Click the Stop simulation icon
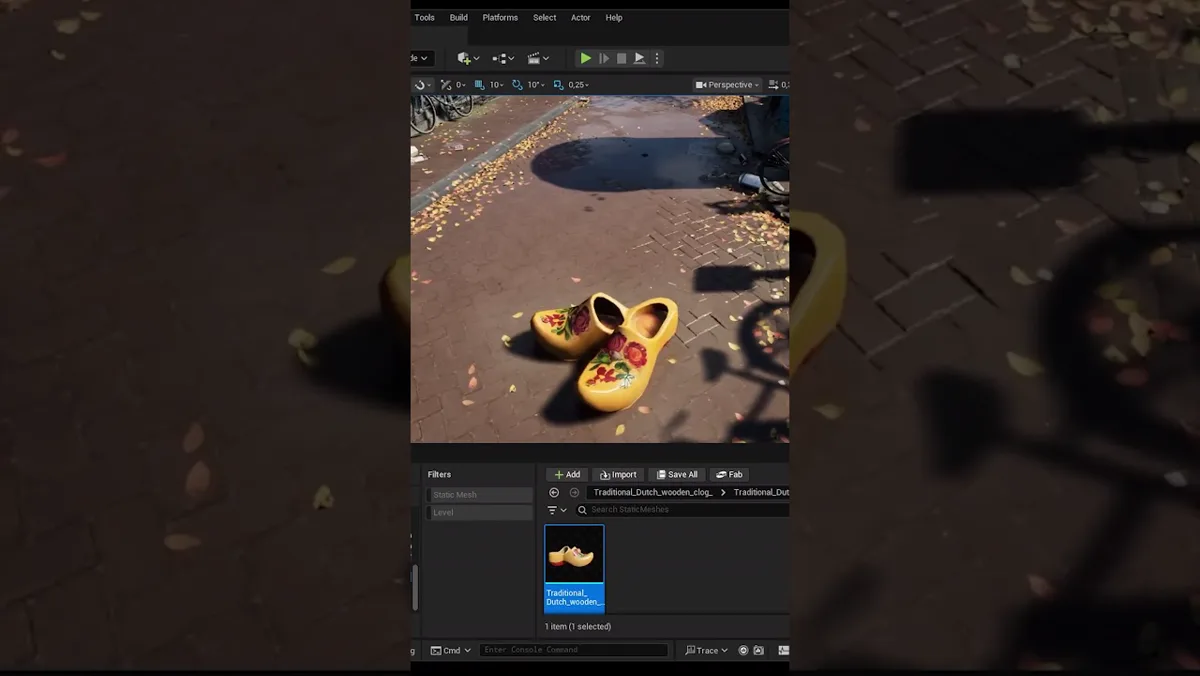The height and width of the screenshot is (676, 1200). (621, 59)
